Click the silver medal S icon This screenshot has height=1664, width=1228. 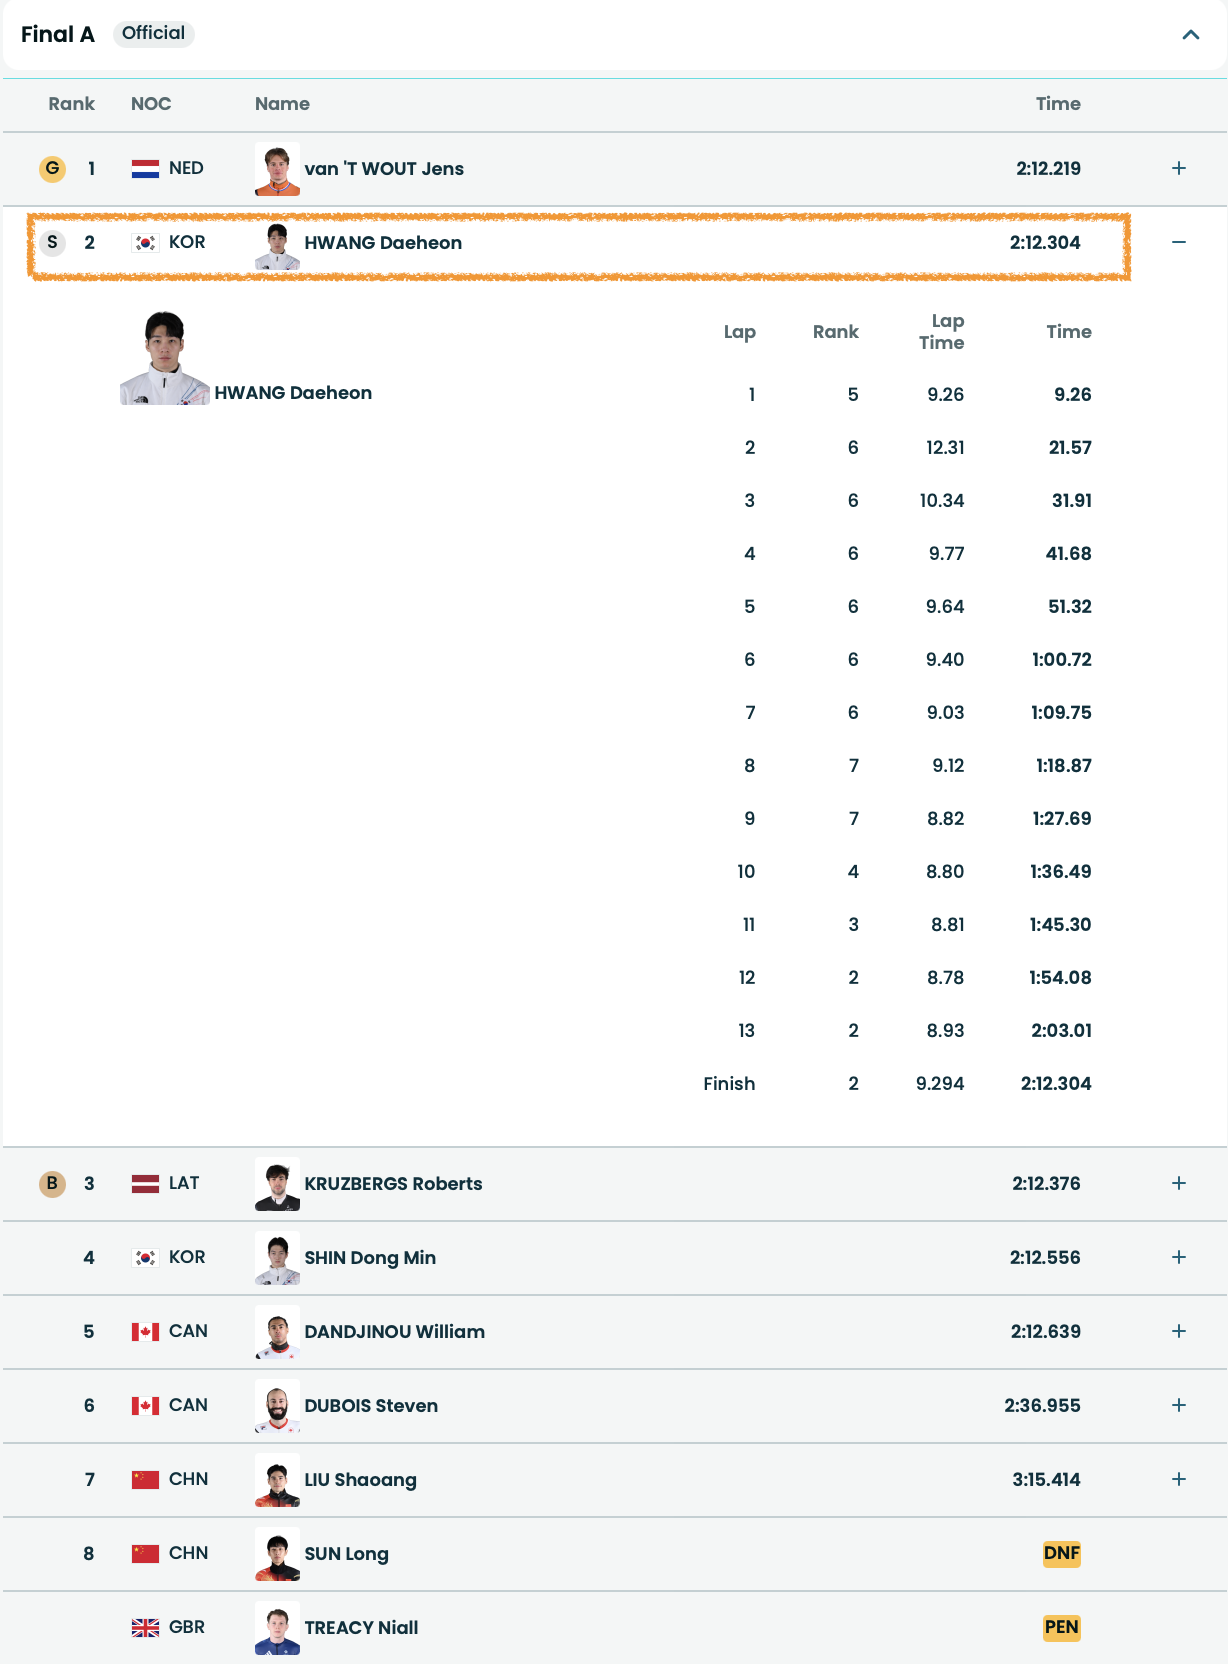coord(52,242)
